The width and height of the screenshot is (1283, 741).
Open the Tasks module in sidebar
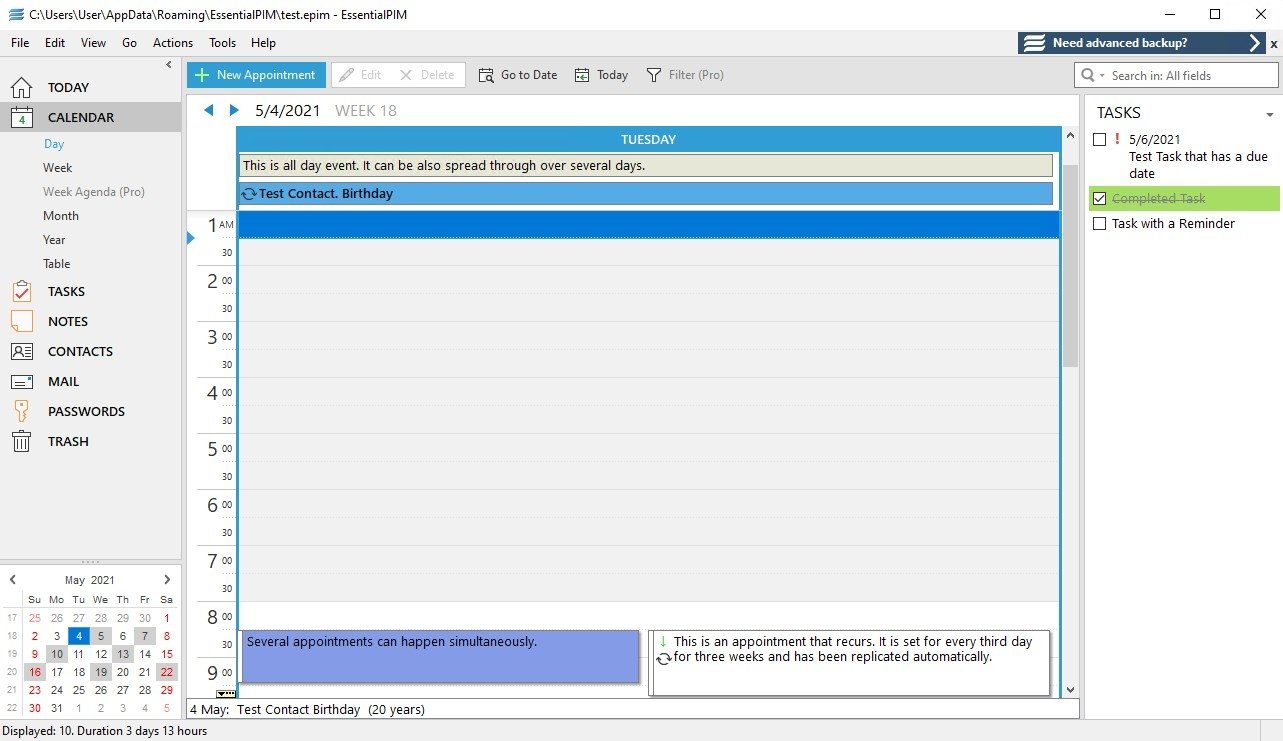(66, 291)
